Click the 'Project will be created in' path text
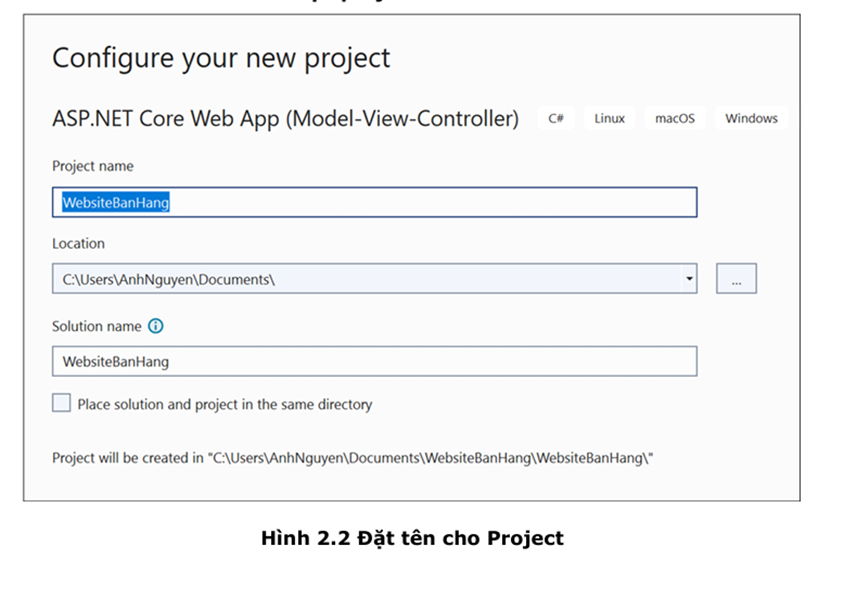Image resolution: width=844 pixels, height=597 pixels. coord(352,458)
